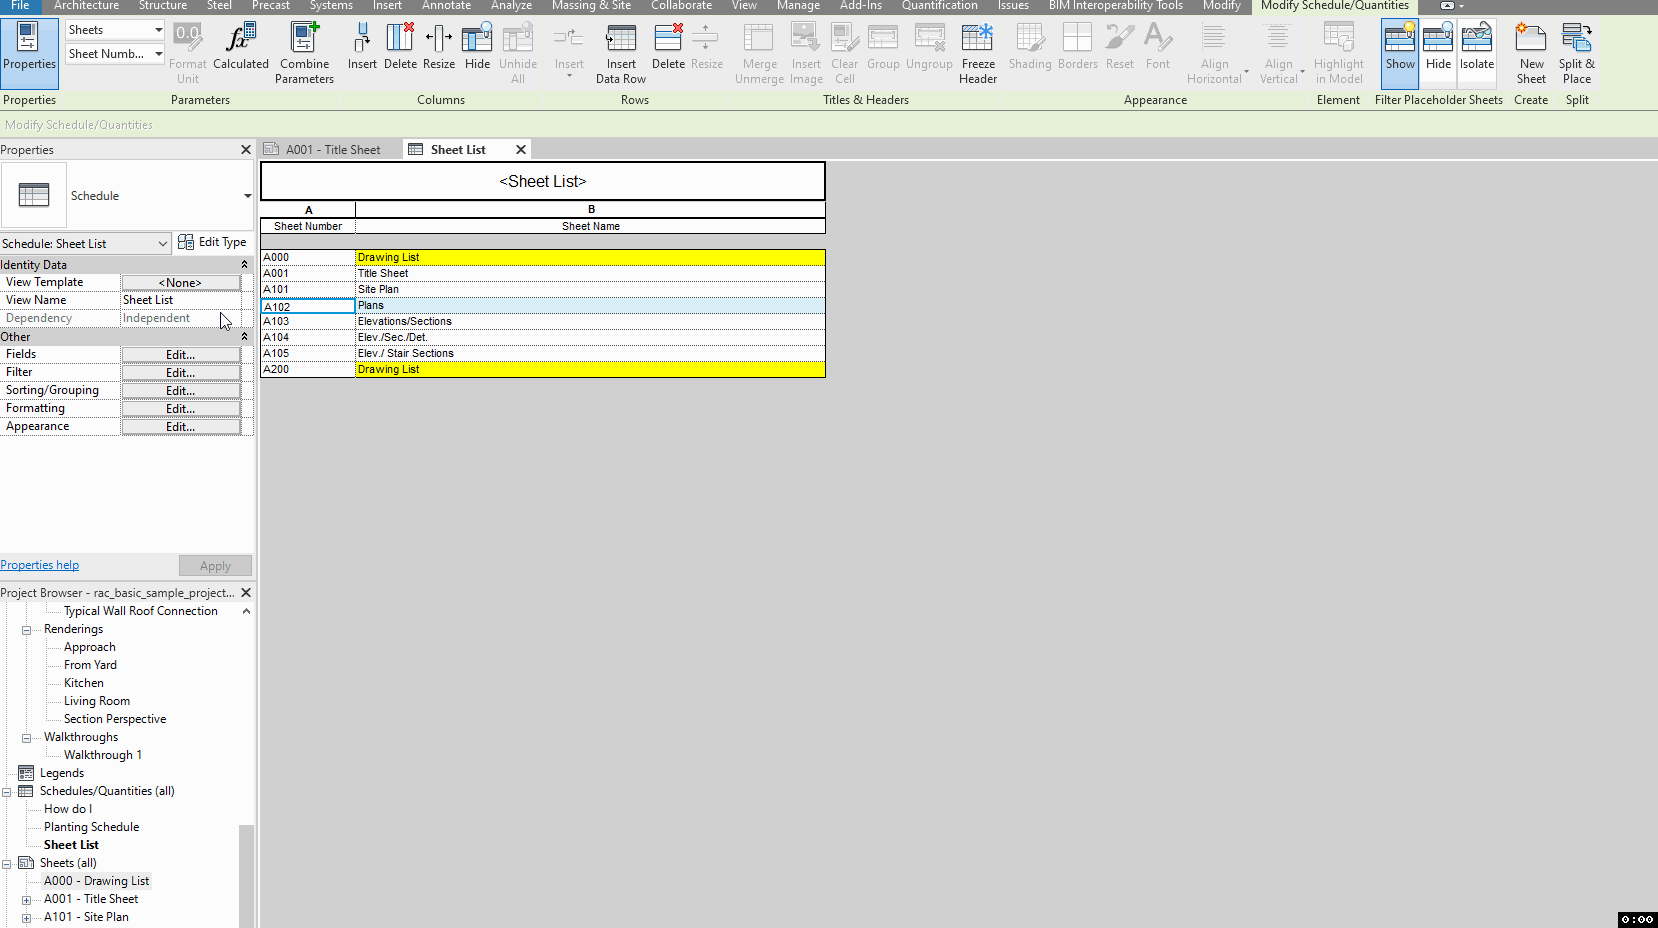Hide the selected column
This screenshot has width=1658, height=928.
pos(477,48)
